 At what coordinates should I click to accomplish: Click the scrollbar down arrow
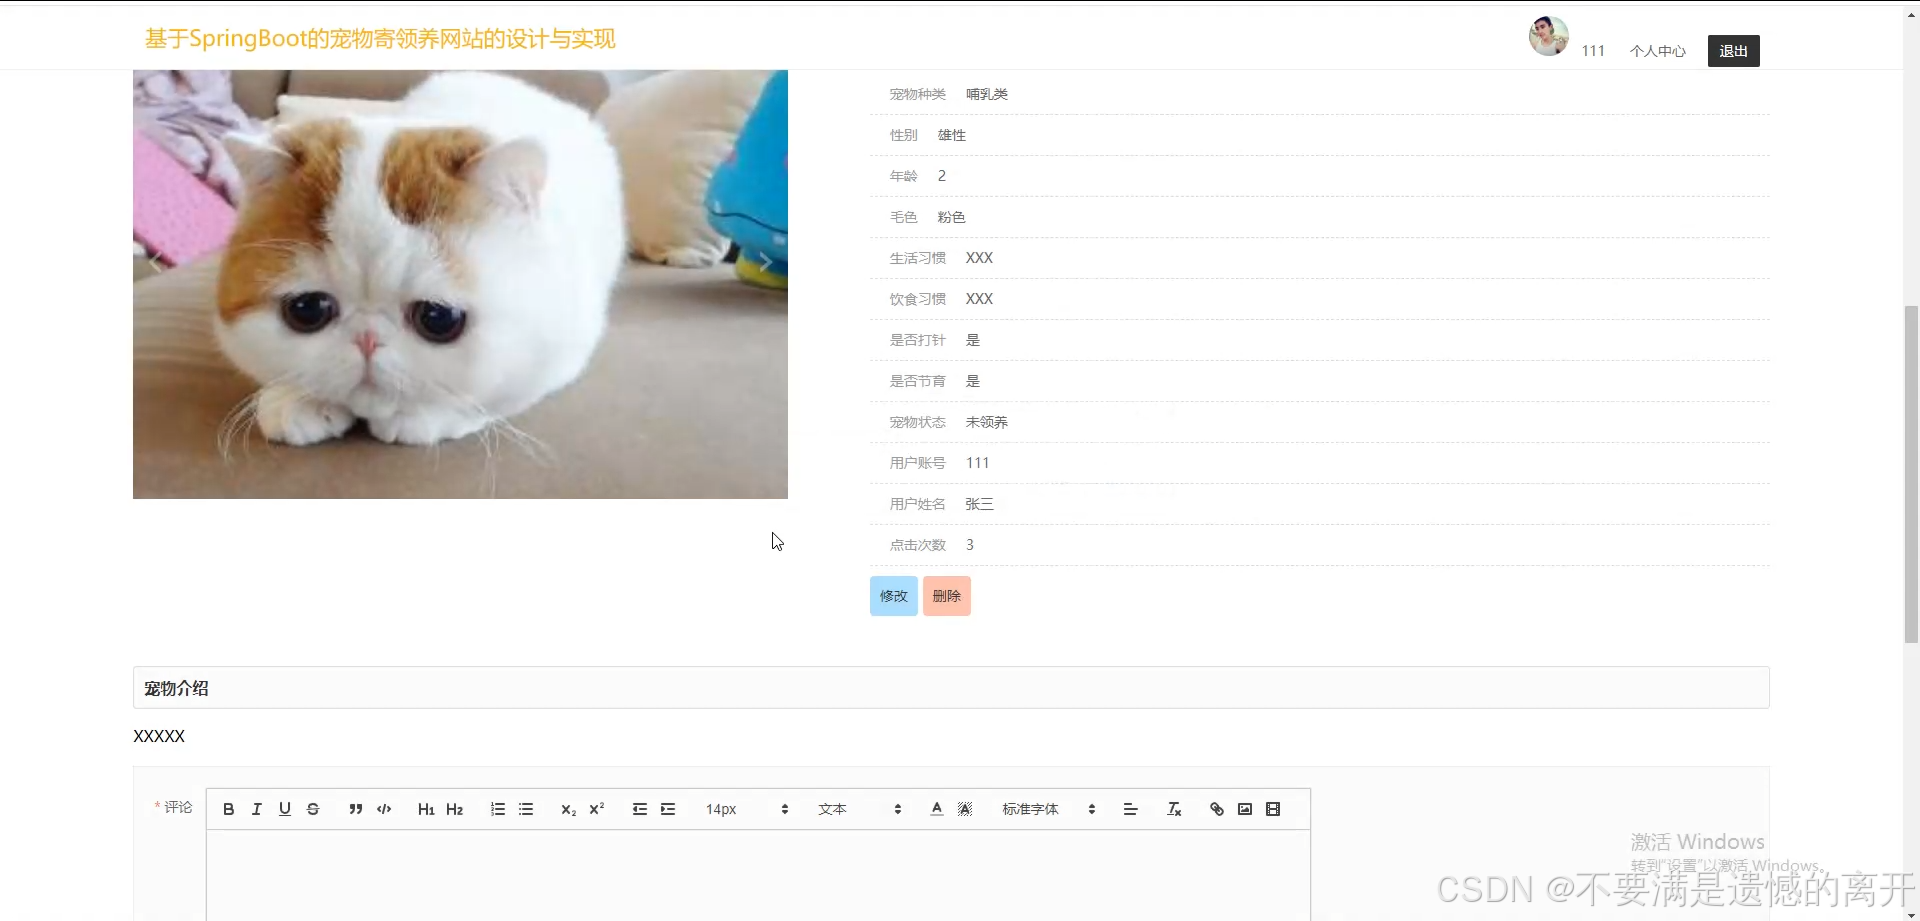click(1911, 914)
